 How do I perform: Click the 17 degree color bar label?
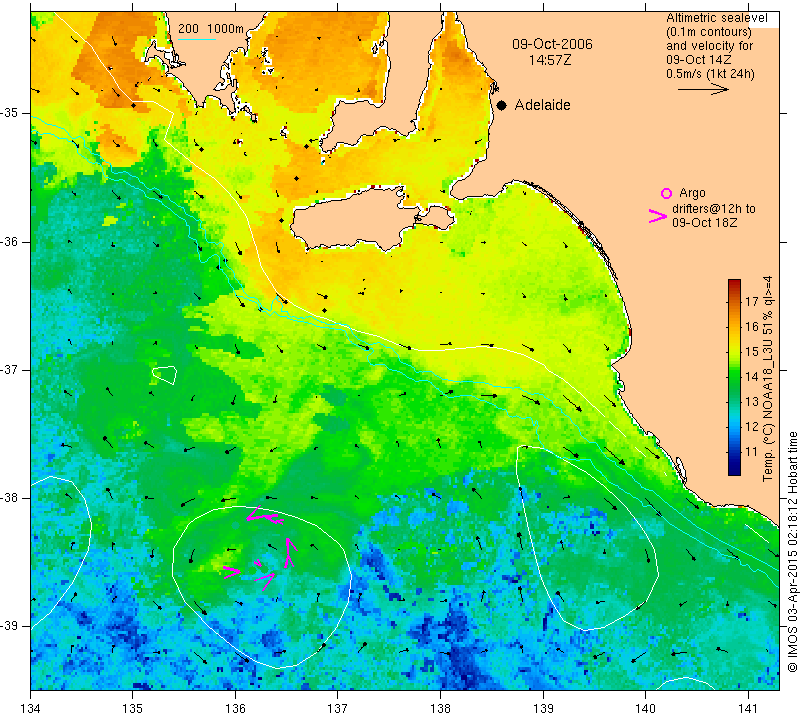click(752, 301)
